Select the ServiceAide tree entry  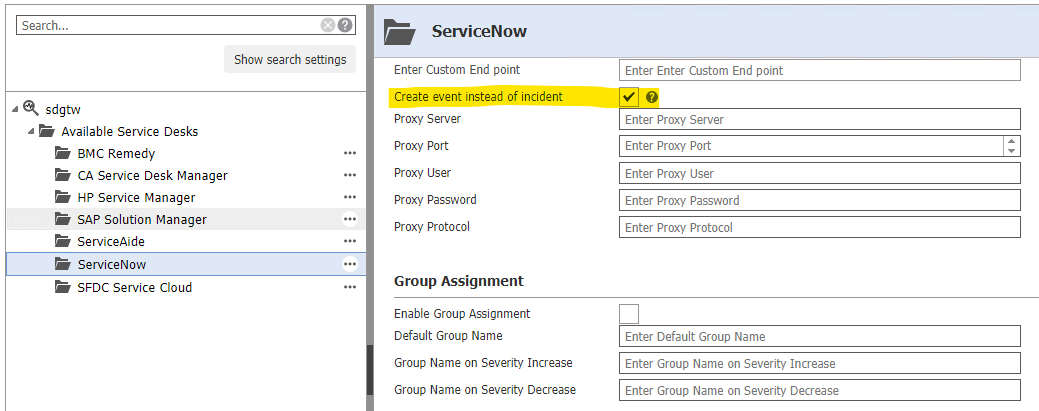[x=111, y=242]
